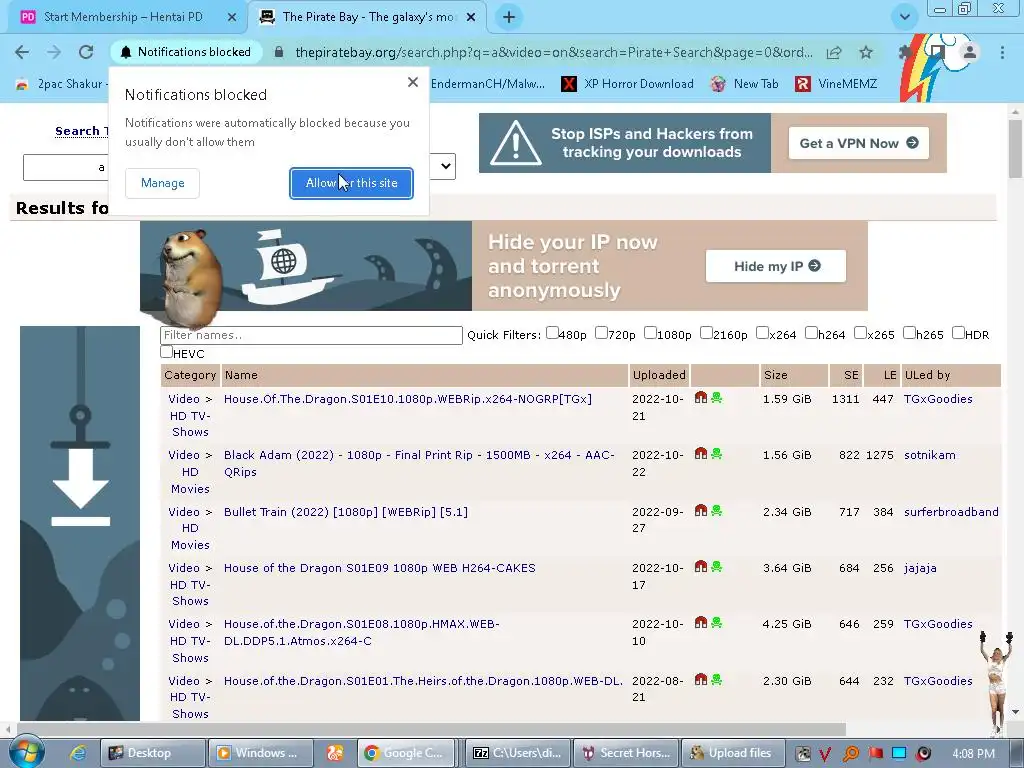
Task: Switch to Secret Hors... taskbar window
Action: (627, 753)
